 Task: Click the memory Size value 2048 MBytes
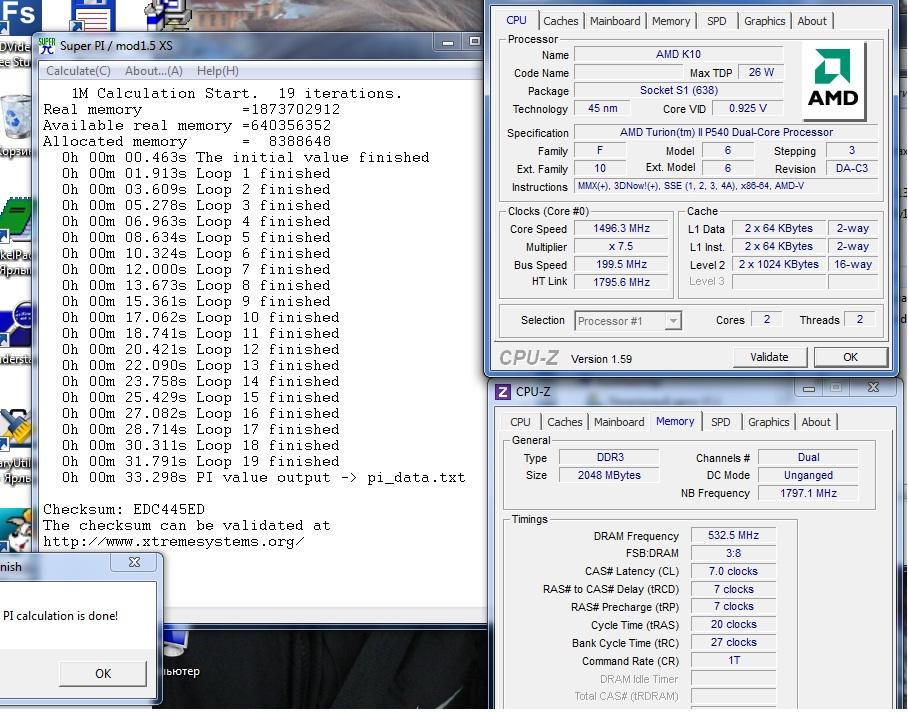click(x=609, y=475)
